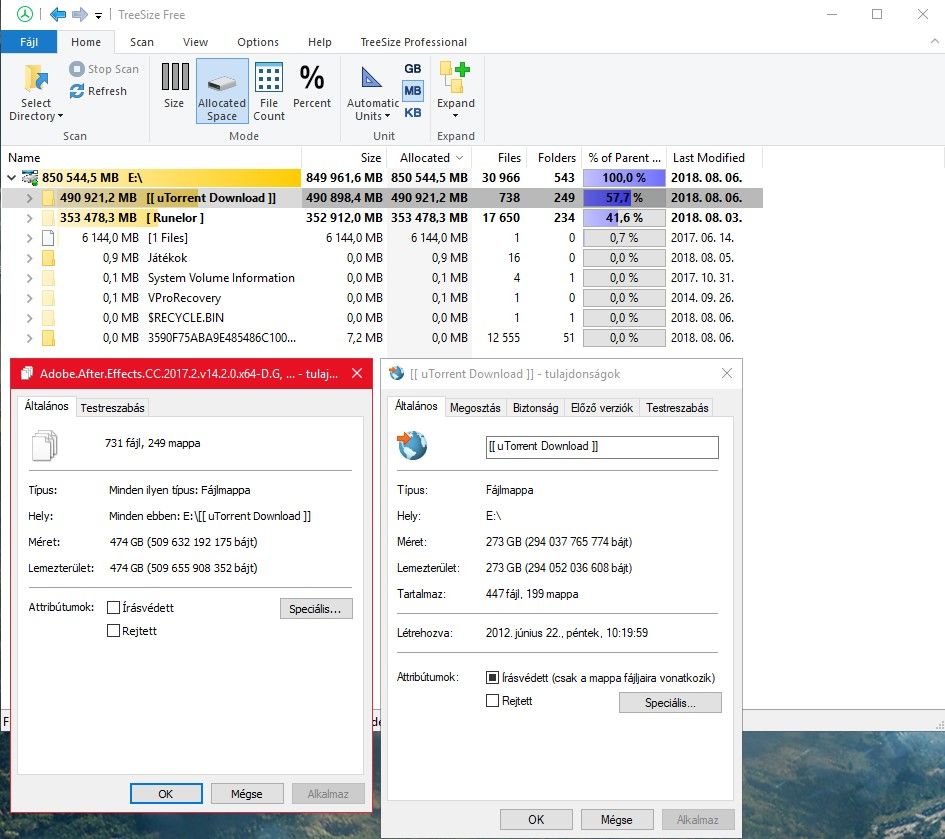Toggle Rejtett checkbox in Adobe properties dialog
945x839 pixels.
tap(113, 630)
